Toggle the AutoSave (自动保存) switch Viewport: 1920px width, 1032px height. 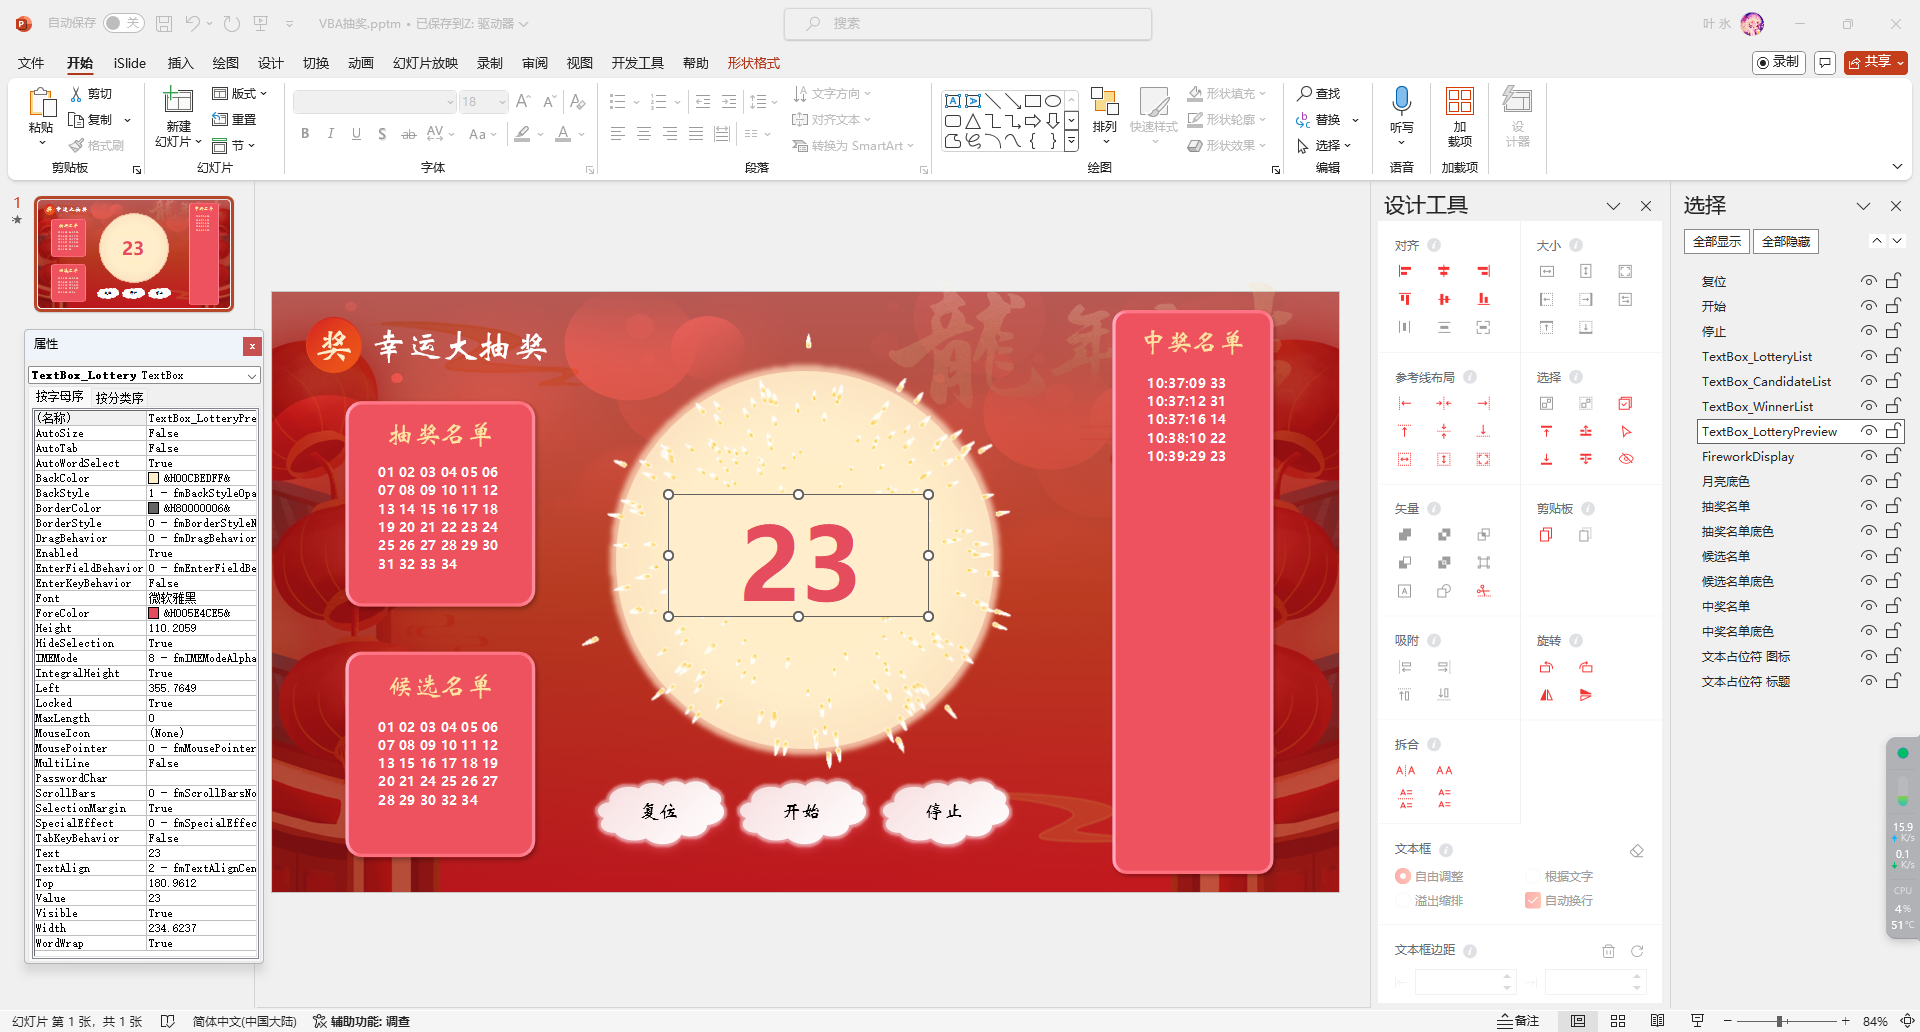tap(124, 23)
